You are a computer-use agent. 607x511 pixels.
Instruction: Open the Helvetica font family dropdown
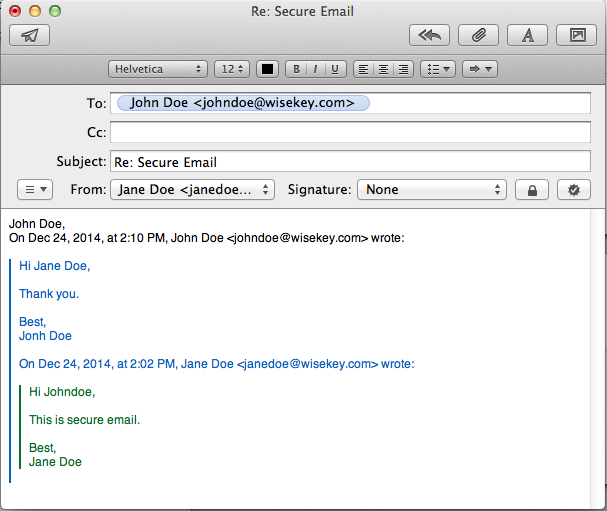coord(158,69)
